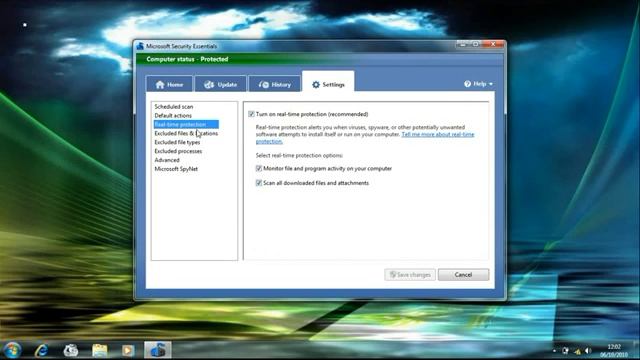Click the Save changes button
This screenshot has width=640, height=360.
[x=410, y=275]
